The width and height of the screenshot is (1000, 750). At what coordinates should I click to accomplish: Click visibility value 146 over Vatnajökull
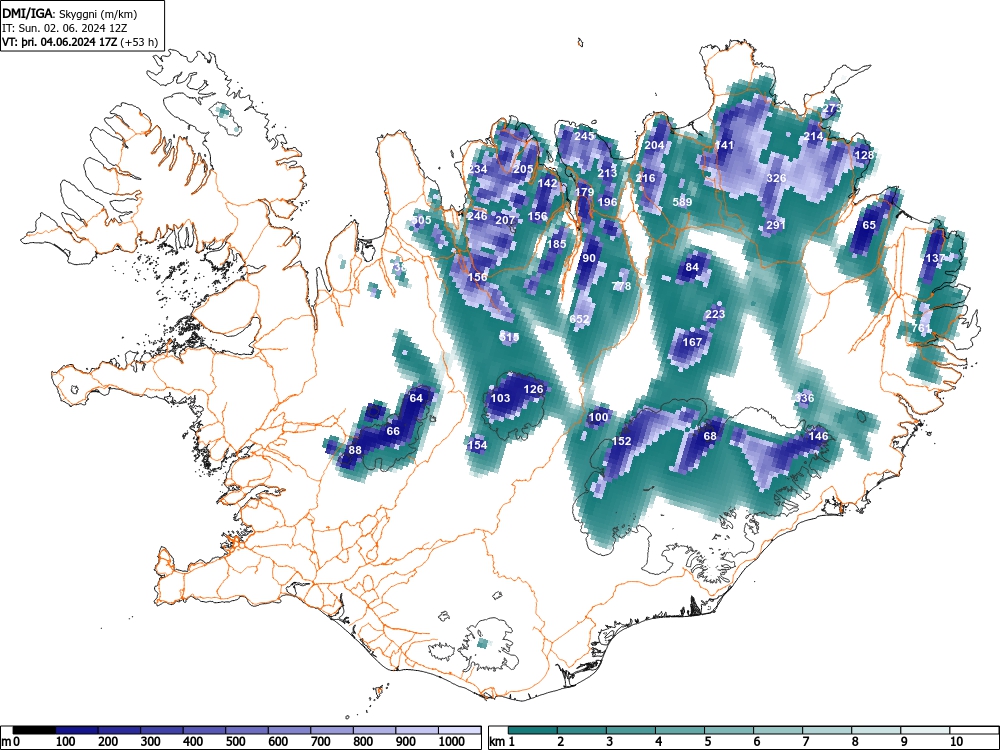818,437
